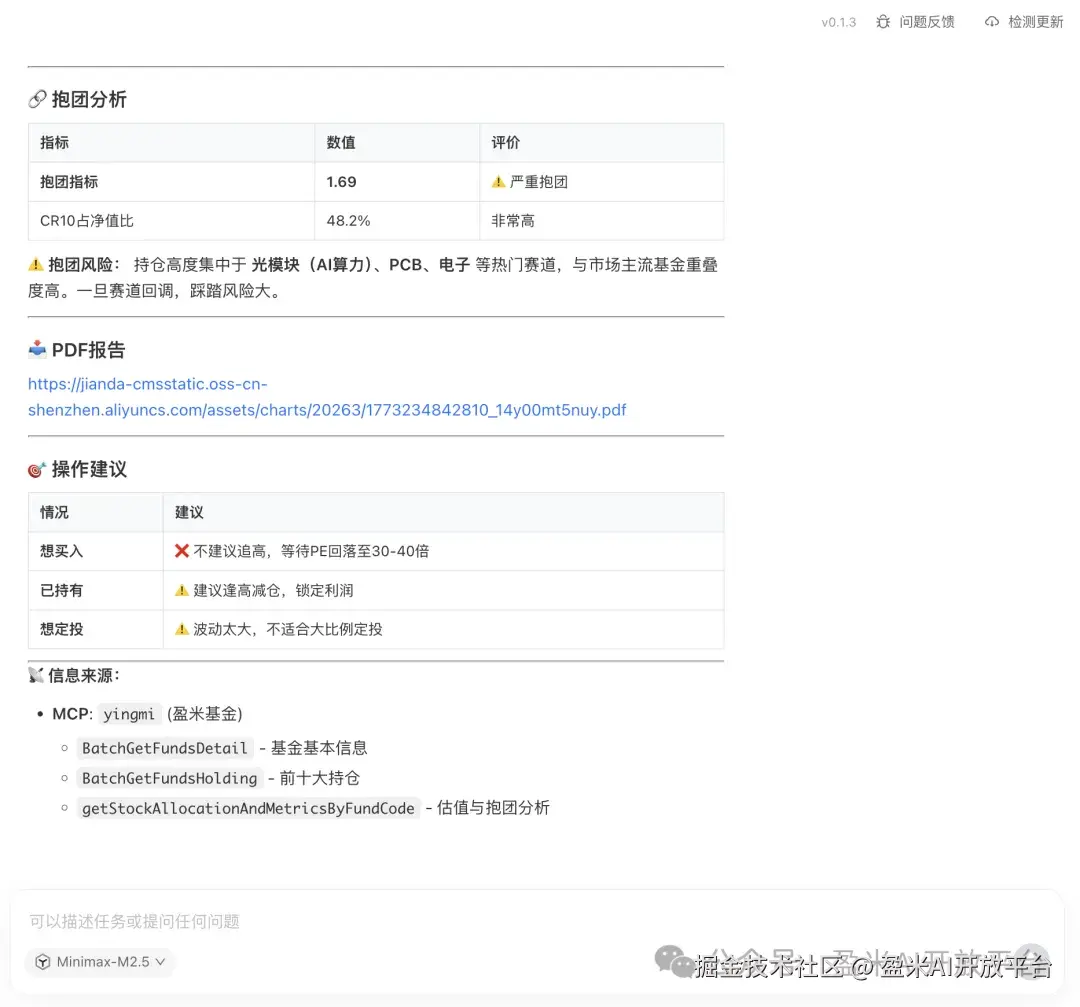This screenshot has height=1007, width=1080.
Task: Click the red X icon beside 不建议追高
Action: pos(181,551)
